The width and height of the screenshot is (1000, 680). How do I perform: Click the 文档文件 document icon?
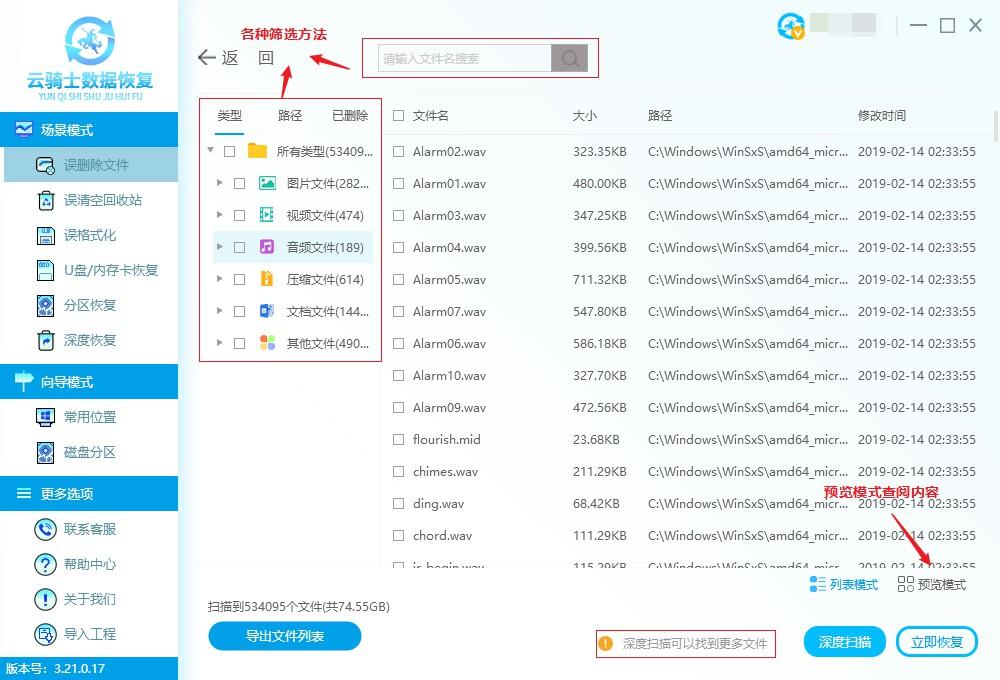[267, 311]
